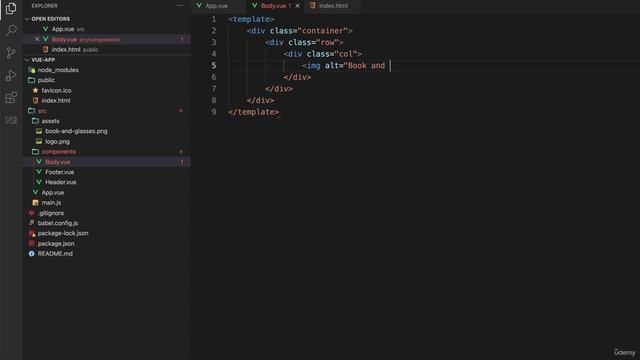The height and width of the screenshot is (360, 640).
Task: Click the opening template tag
Action: click(251, 19)
